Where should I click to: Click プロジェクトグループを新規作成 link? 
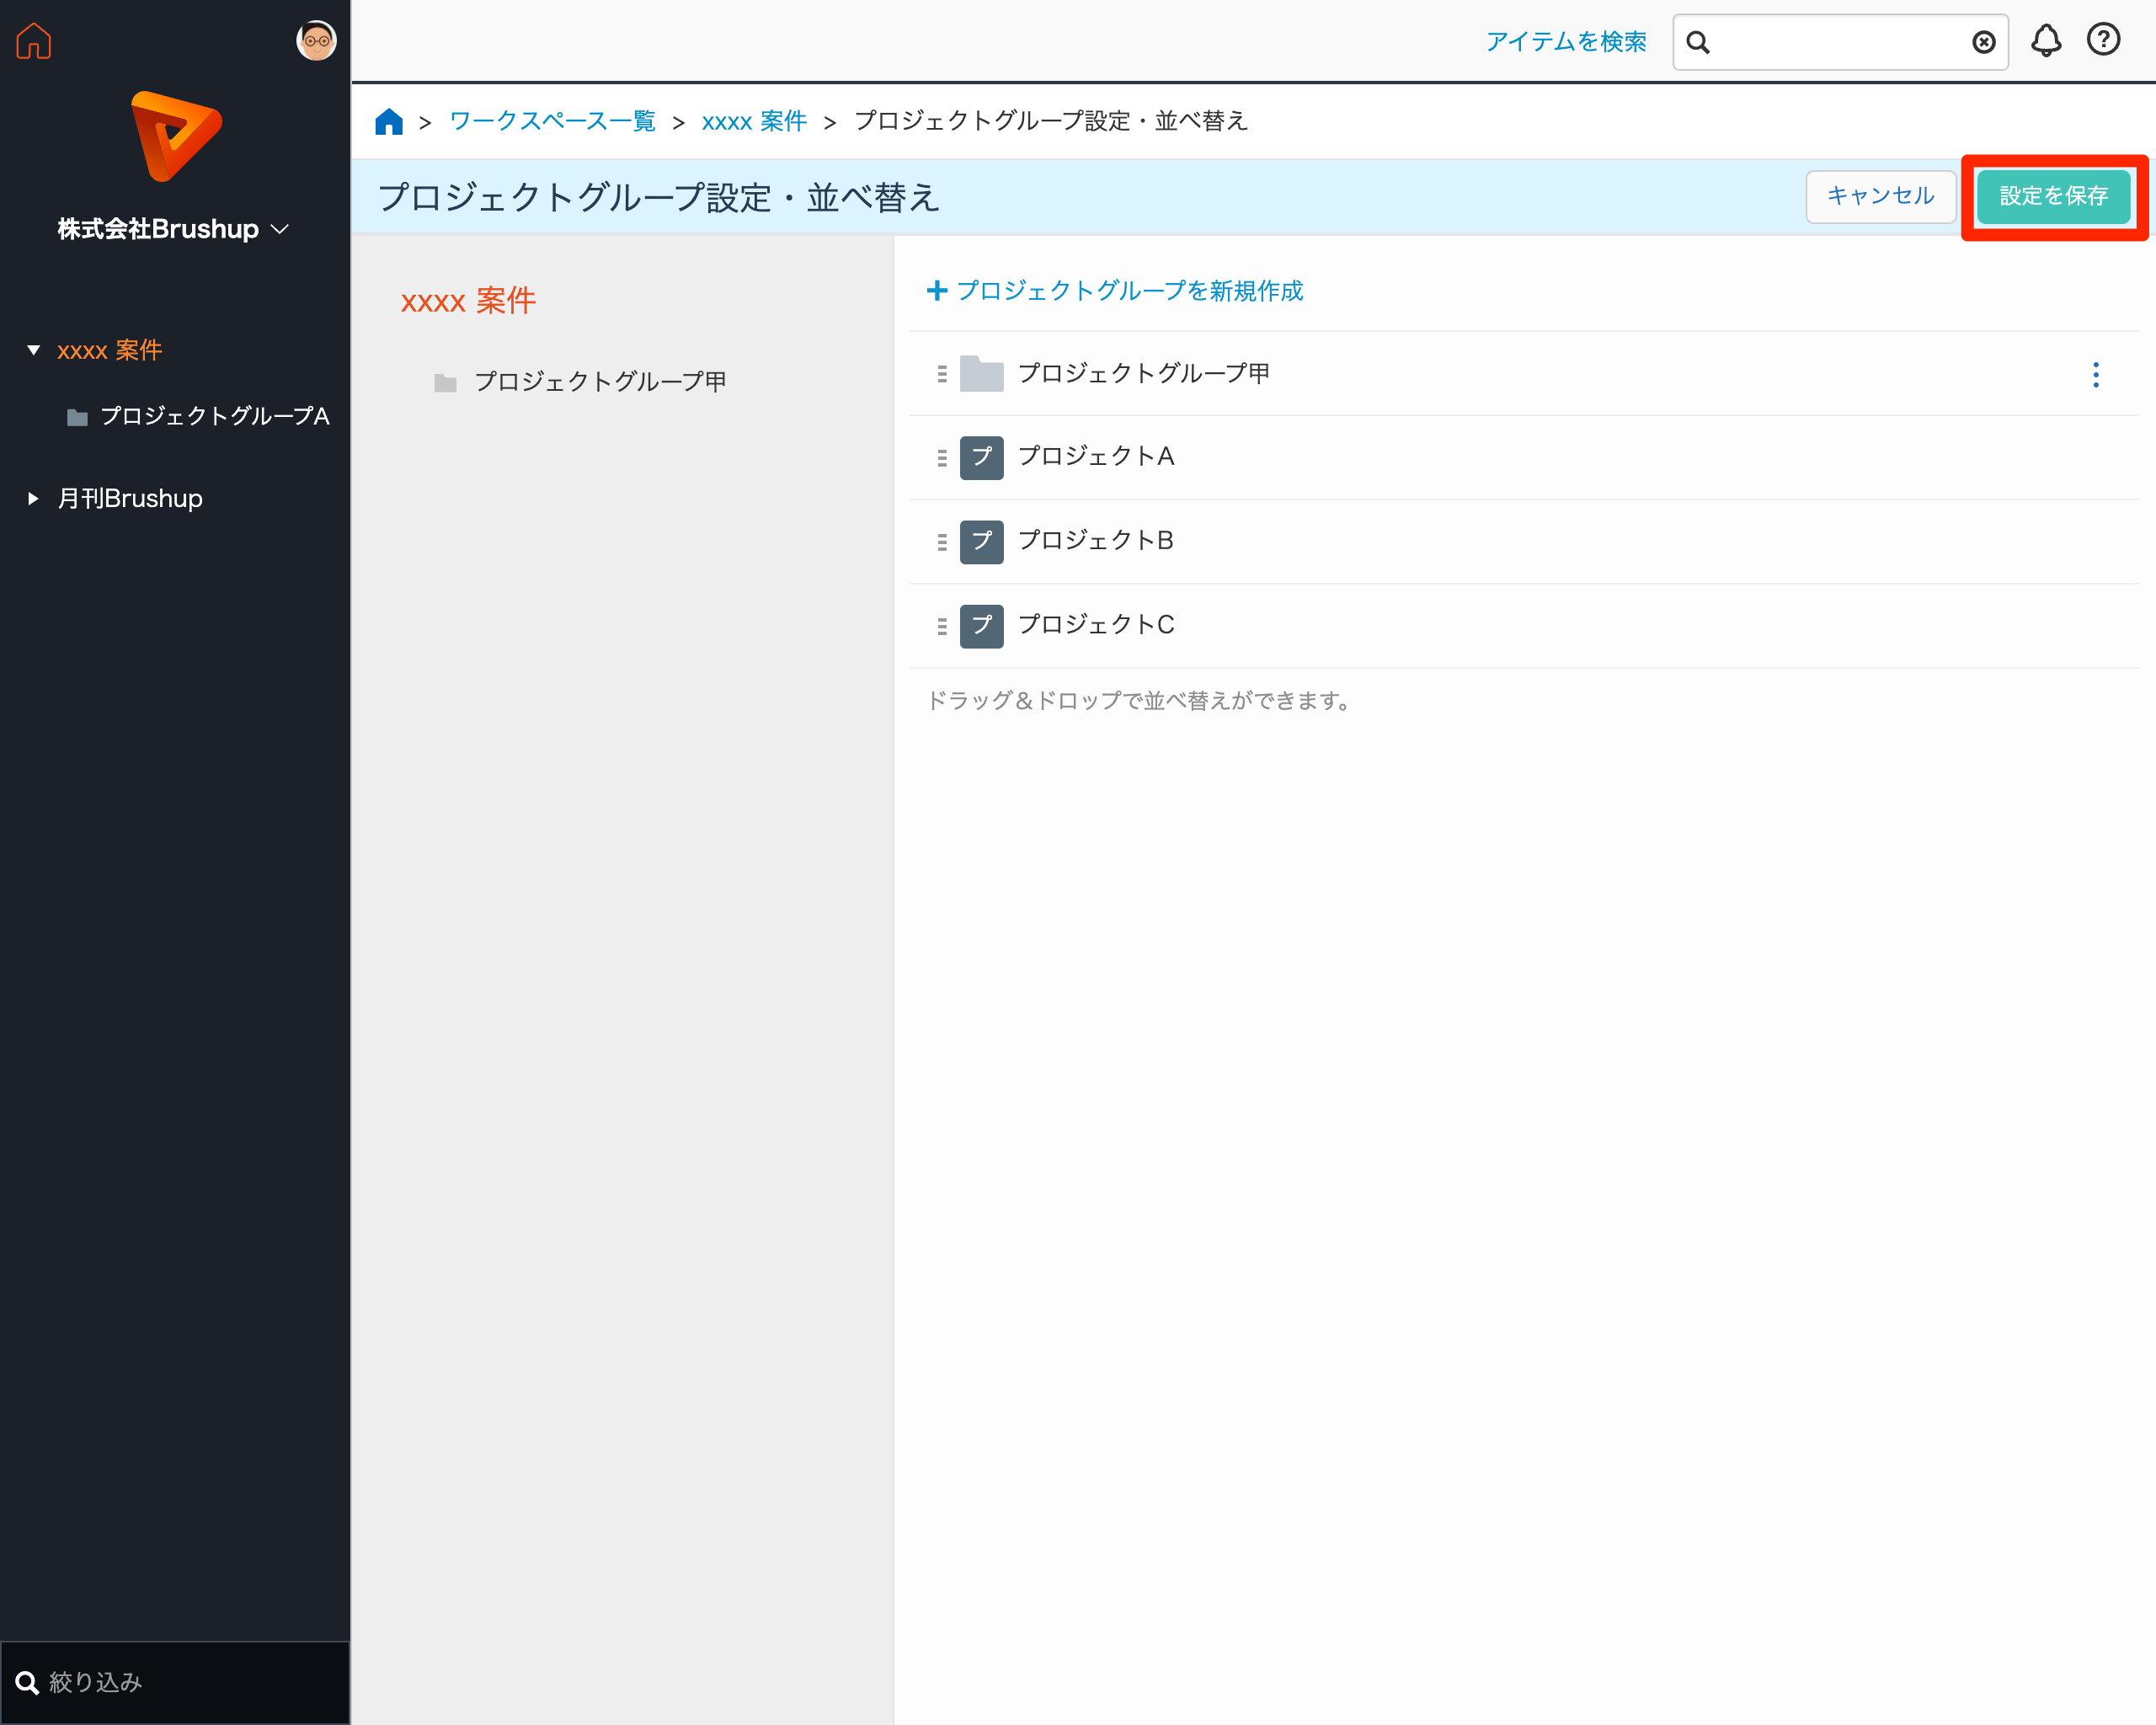click(1116, 291)
